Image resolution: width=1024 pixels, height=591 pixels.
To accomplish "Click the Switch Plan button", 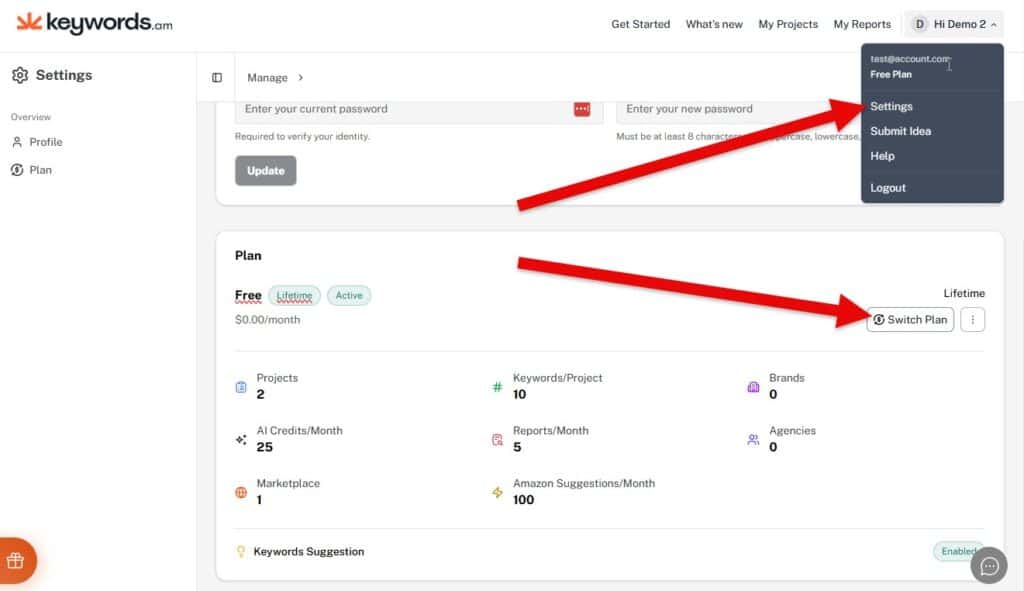I will pyautogui.click(x=909, y=320).
